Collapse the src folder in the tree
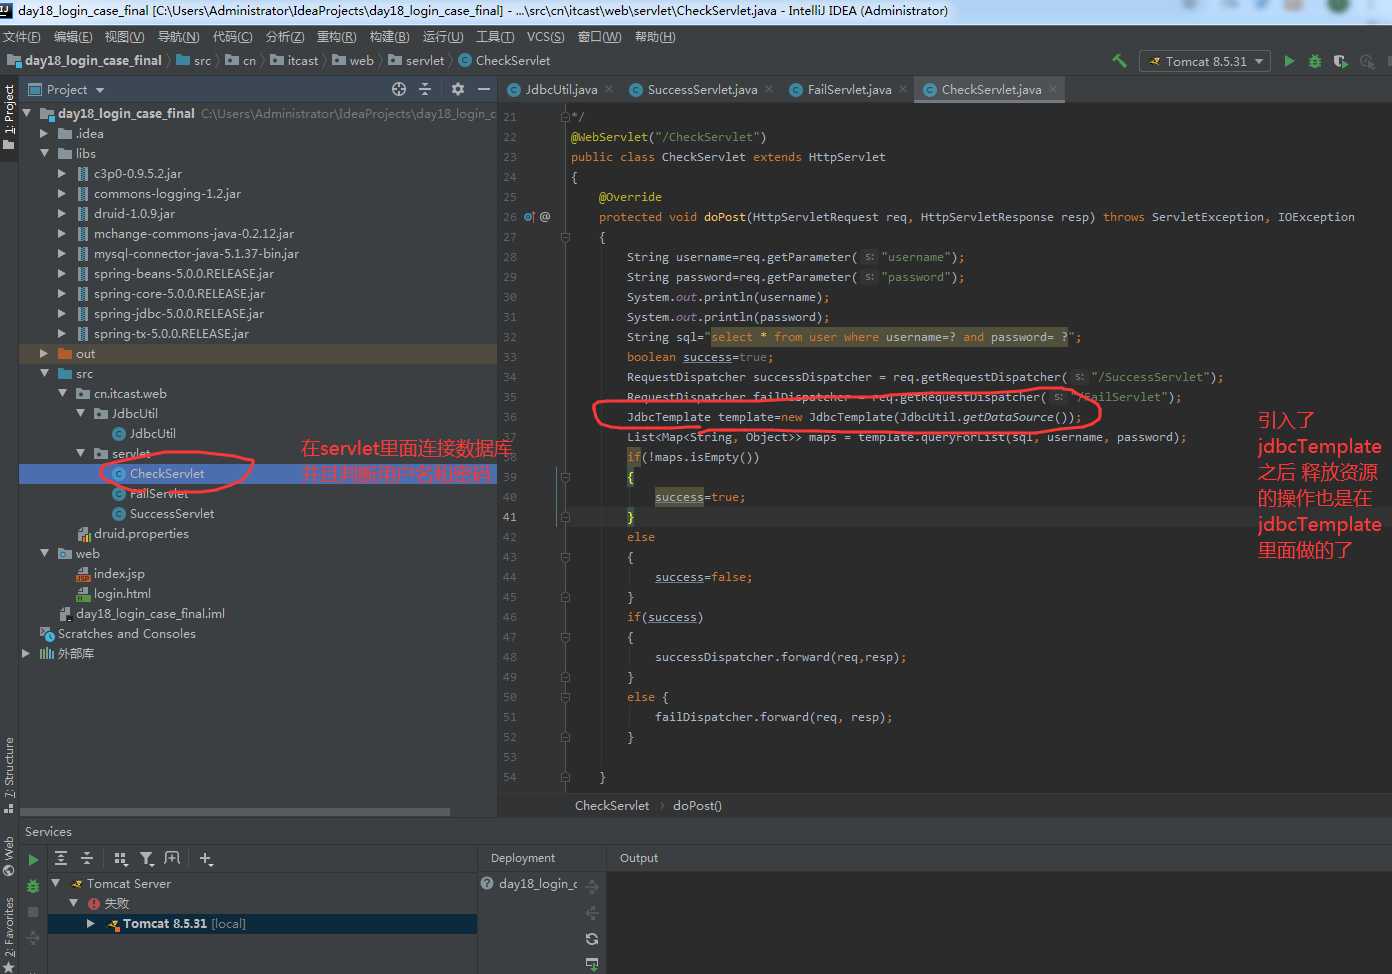The image size is (1392, 974). tap(44, 374)
